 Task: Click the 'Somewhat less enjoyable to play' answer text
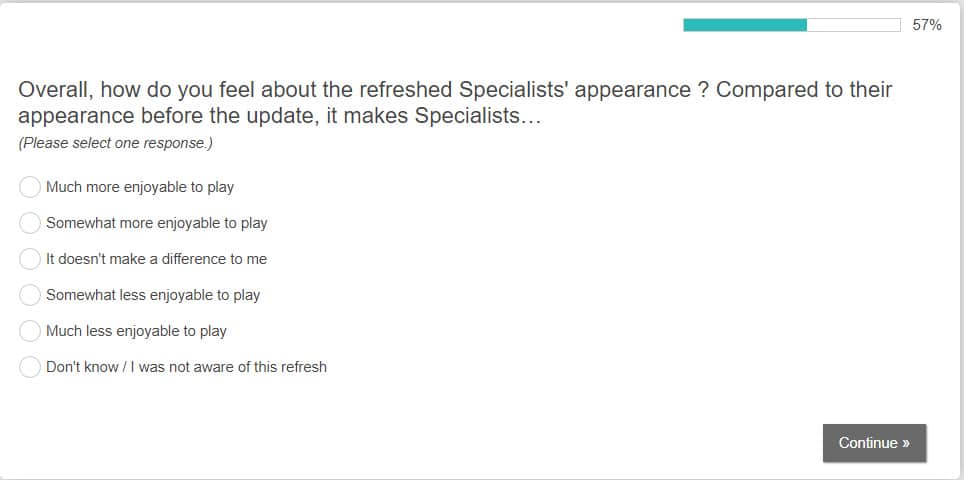[x=153, y=295]
